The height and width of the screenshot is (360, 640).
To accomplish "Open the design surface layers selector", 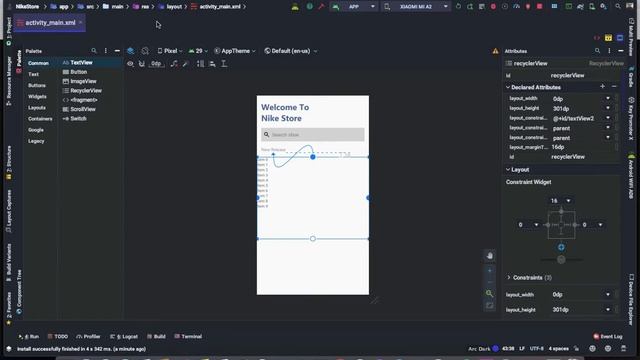I will 131,51.
